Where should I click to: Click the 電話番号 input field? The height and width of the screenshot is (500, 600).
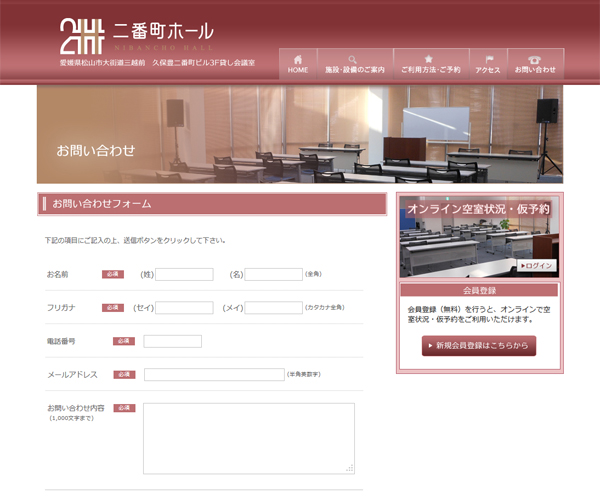tap(173, 341)
